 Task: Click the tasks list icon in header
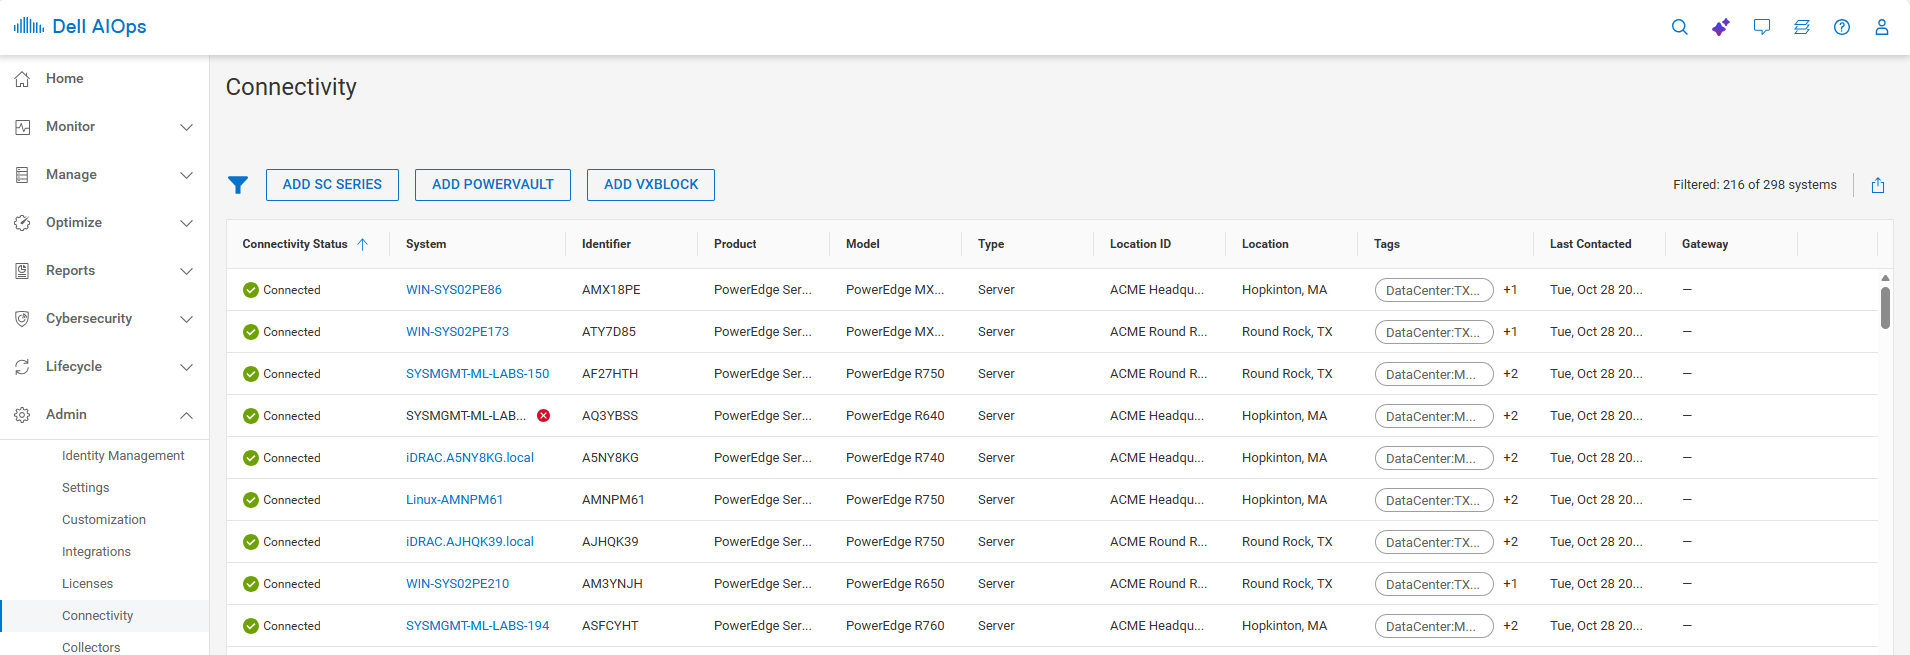click(x=1801, y=27)
